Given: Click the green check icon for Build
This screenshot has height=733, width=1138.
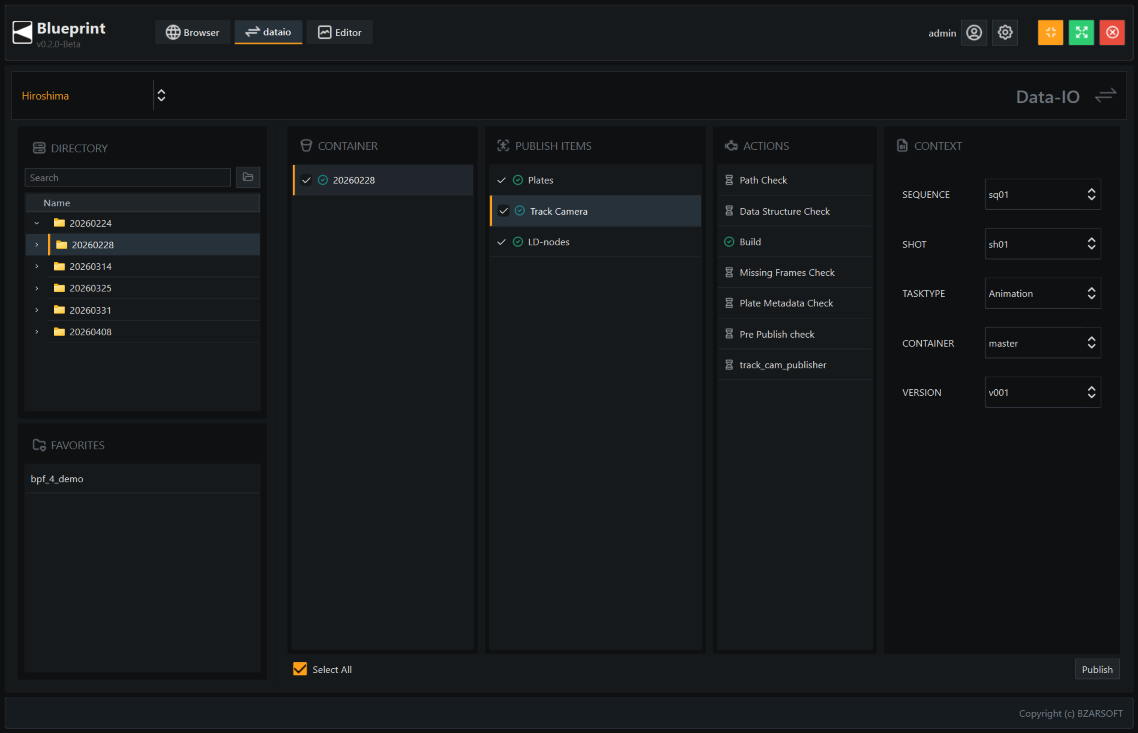Looking at the screenshot, I should (x=729, y=242).
